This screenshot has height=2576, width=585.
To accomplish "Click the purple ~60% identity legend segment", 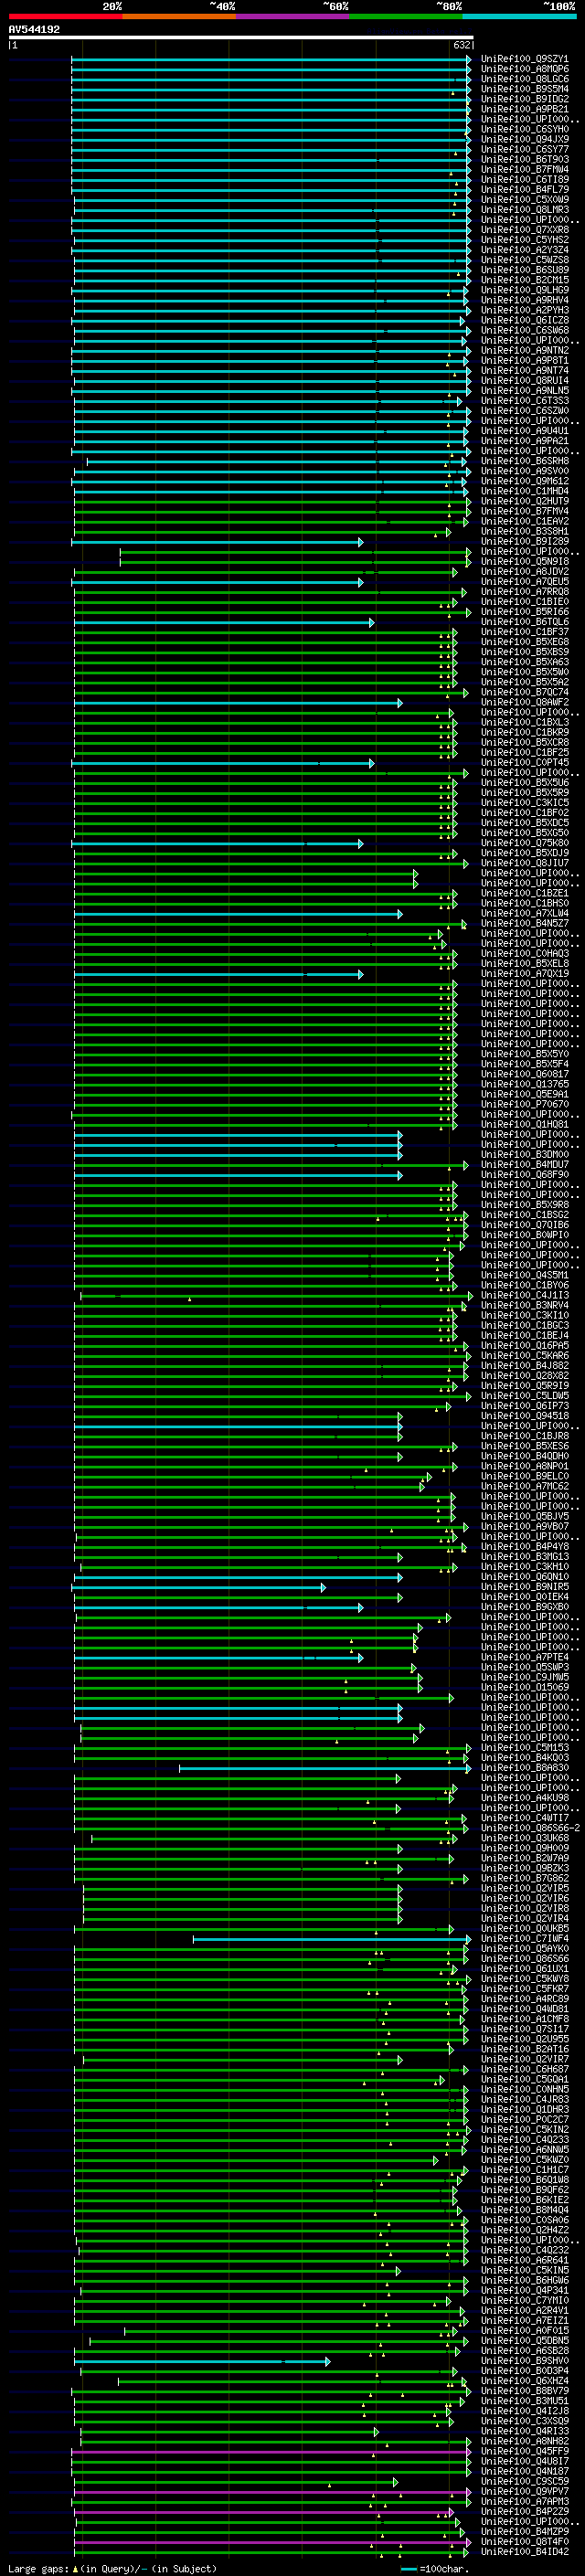I will (292, 16).
